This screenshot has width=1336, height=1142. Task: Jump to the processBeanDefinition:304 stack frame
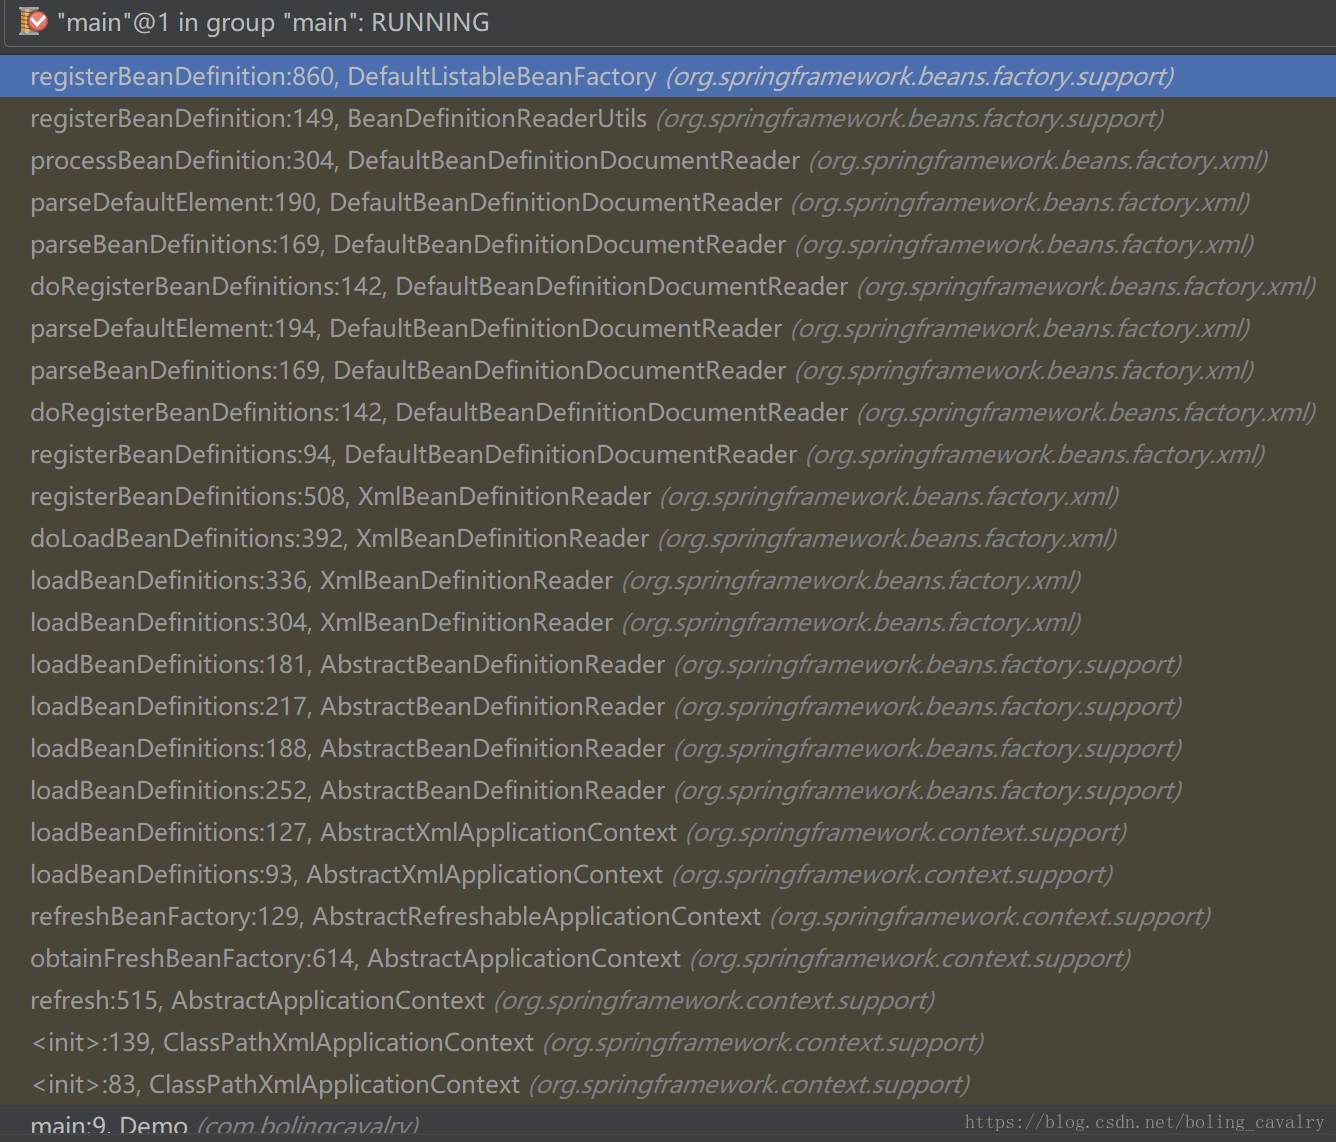668,160
